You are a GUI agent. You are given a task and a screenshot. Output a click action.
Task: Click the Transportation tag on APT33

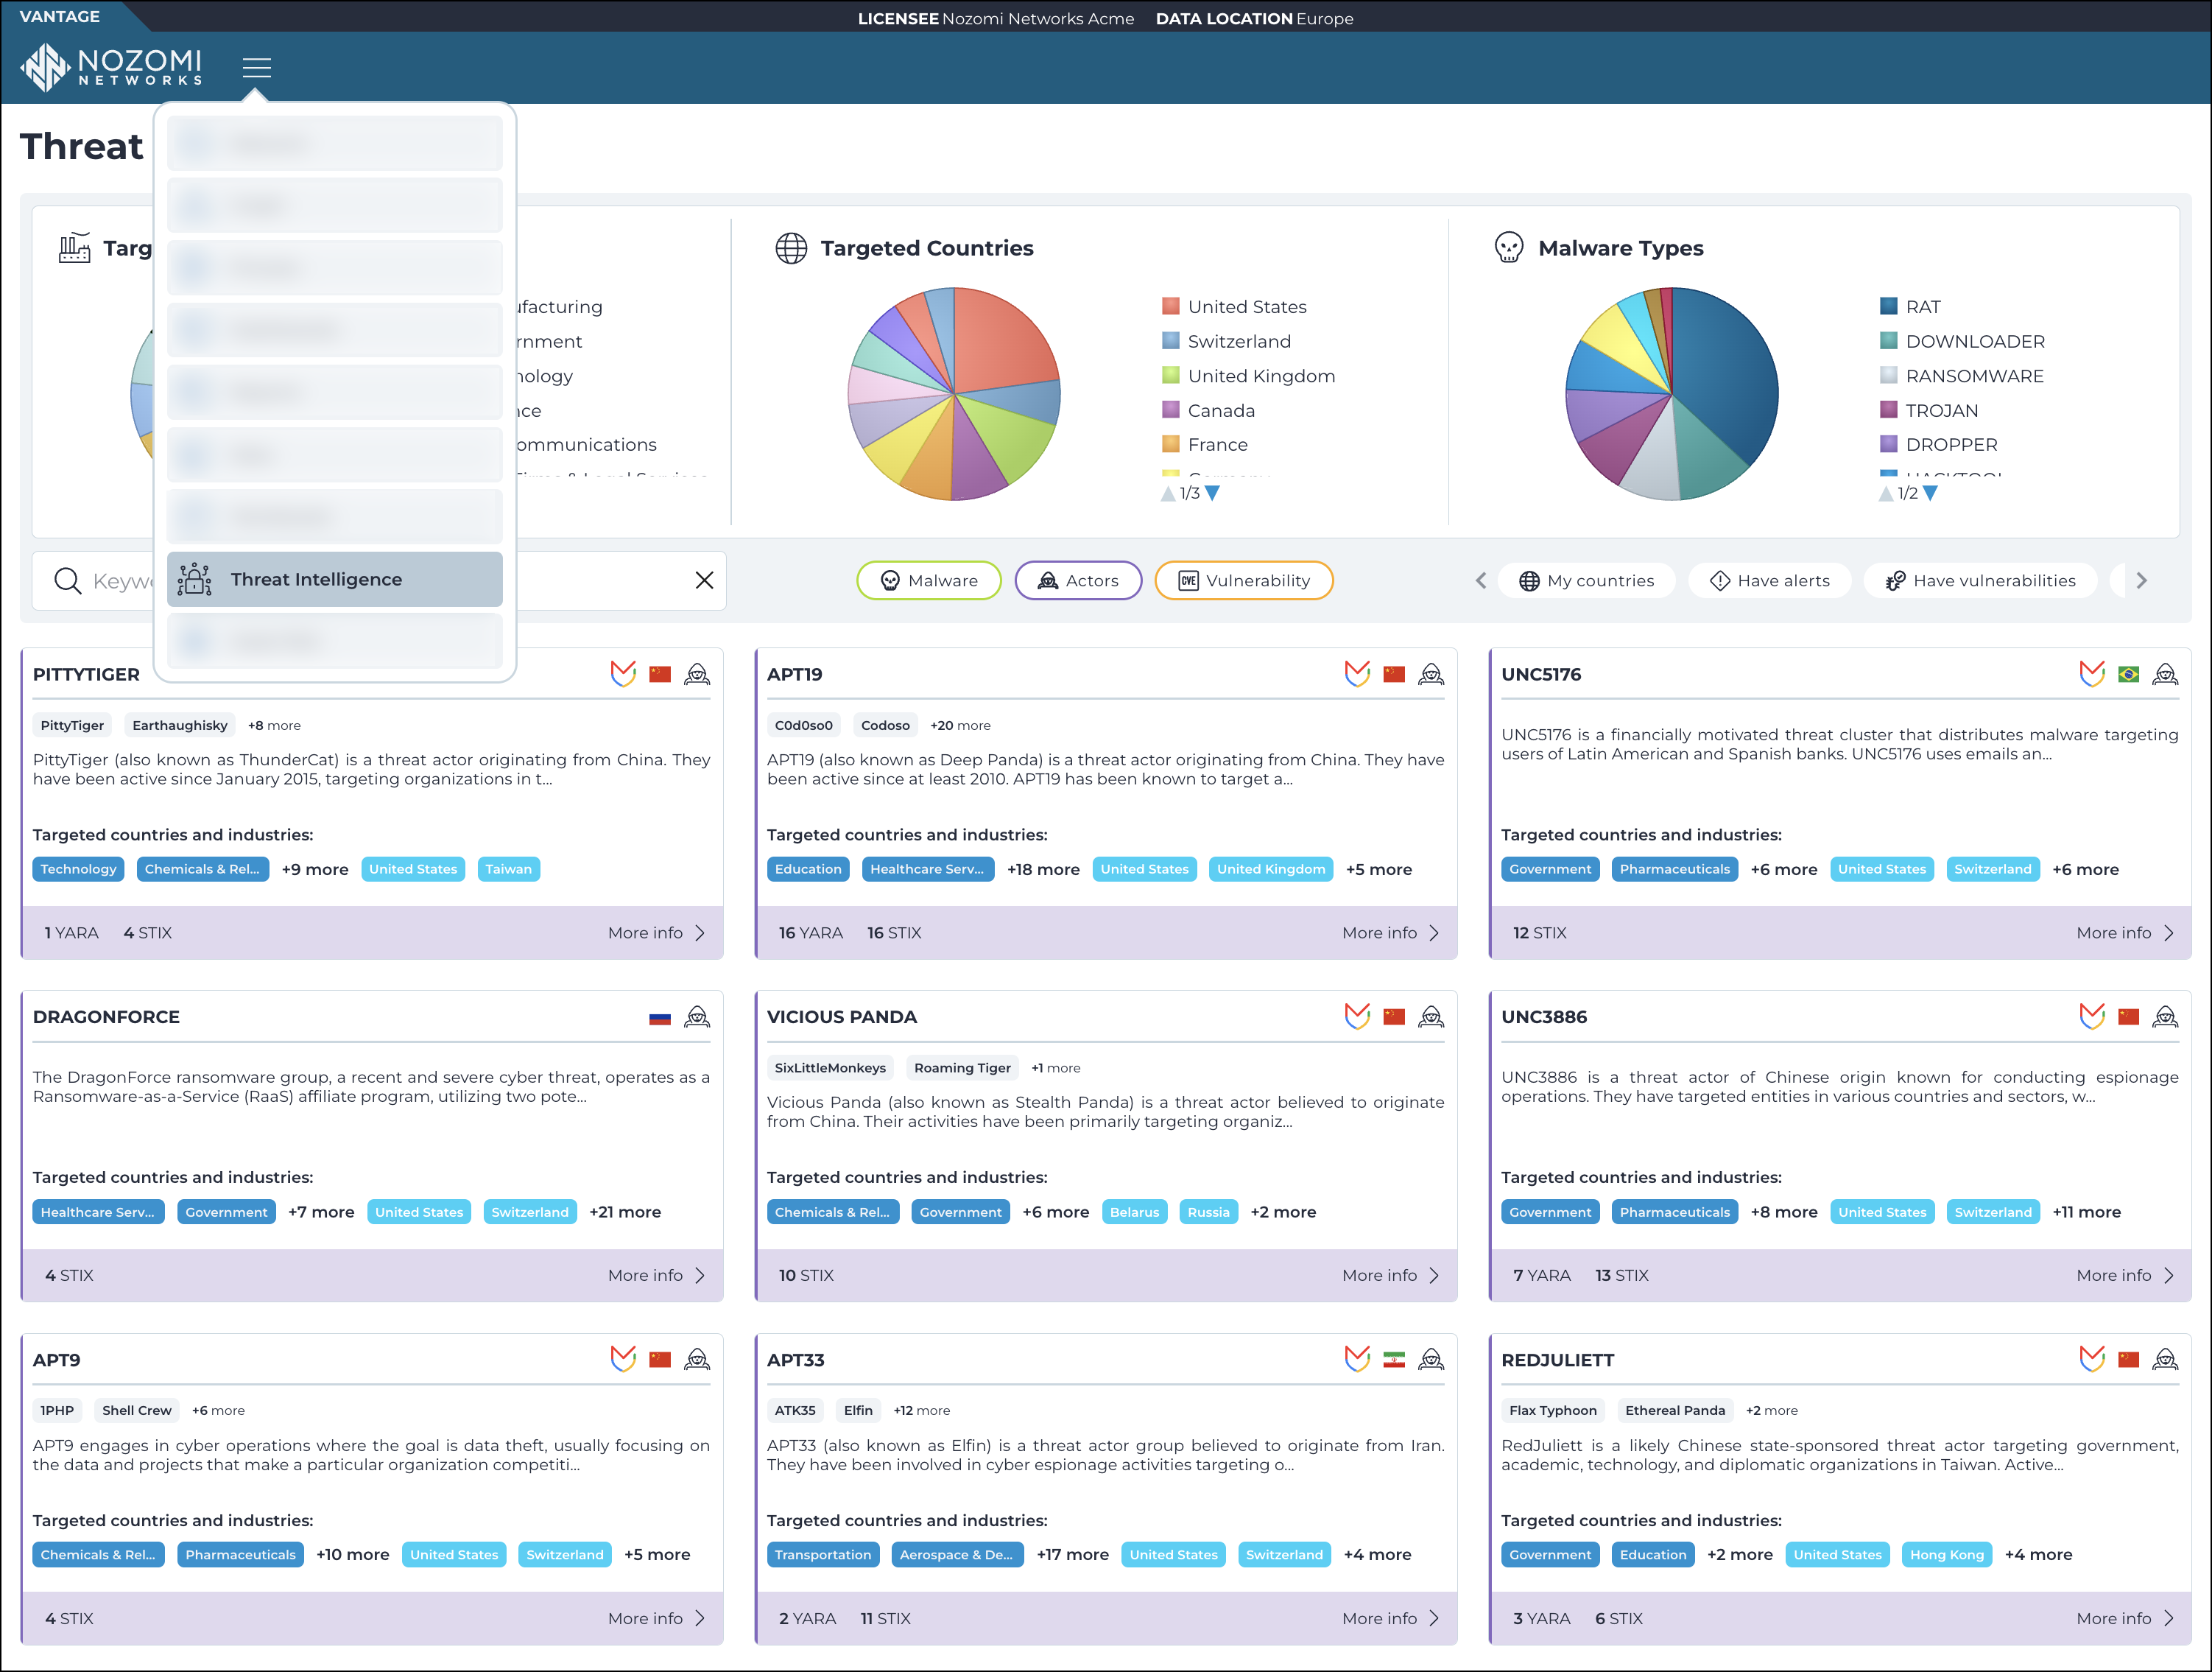pyautogui.click(x=823, y=1554)
